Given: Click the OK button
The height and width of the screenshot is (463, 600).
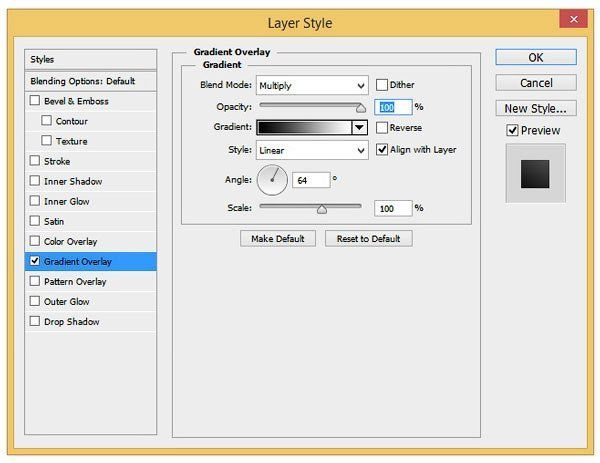Looking at the screenshot, I should coord(536,57).
